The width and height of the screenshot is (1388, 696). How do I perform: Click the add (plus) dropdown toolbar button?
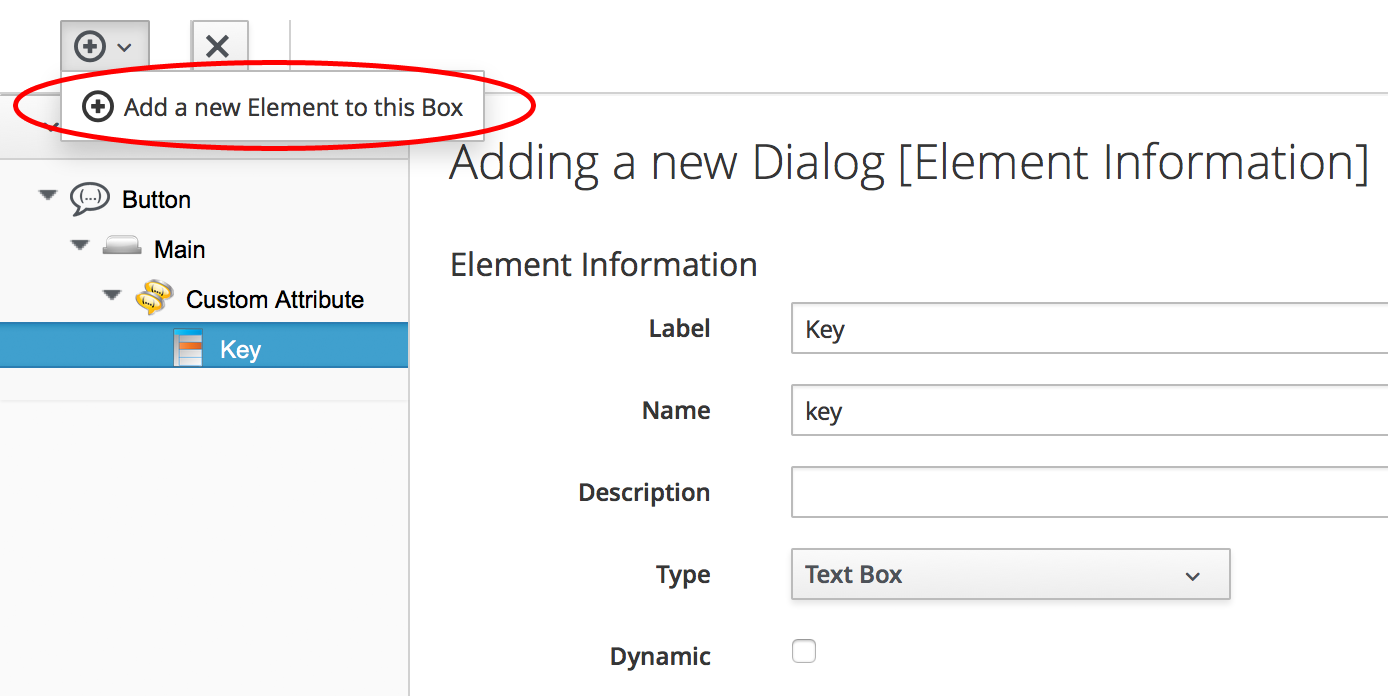tap(104, 46)
